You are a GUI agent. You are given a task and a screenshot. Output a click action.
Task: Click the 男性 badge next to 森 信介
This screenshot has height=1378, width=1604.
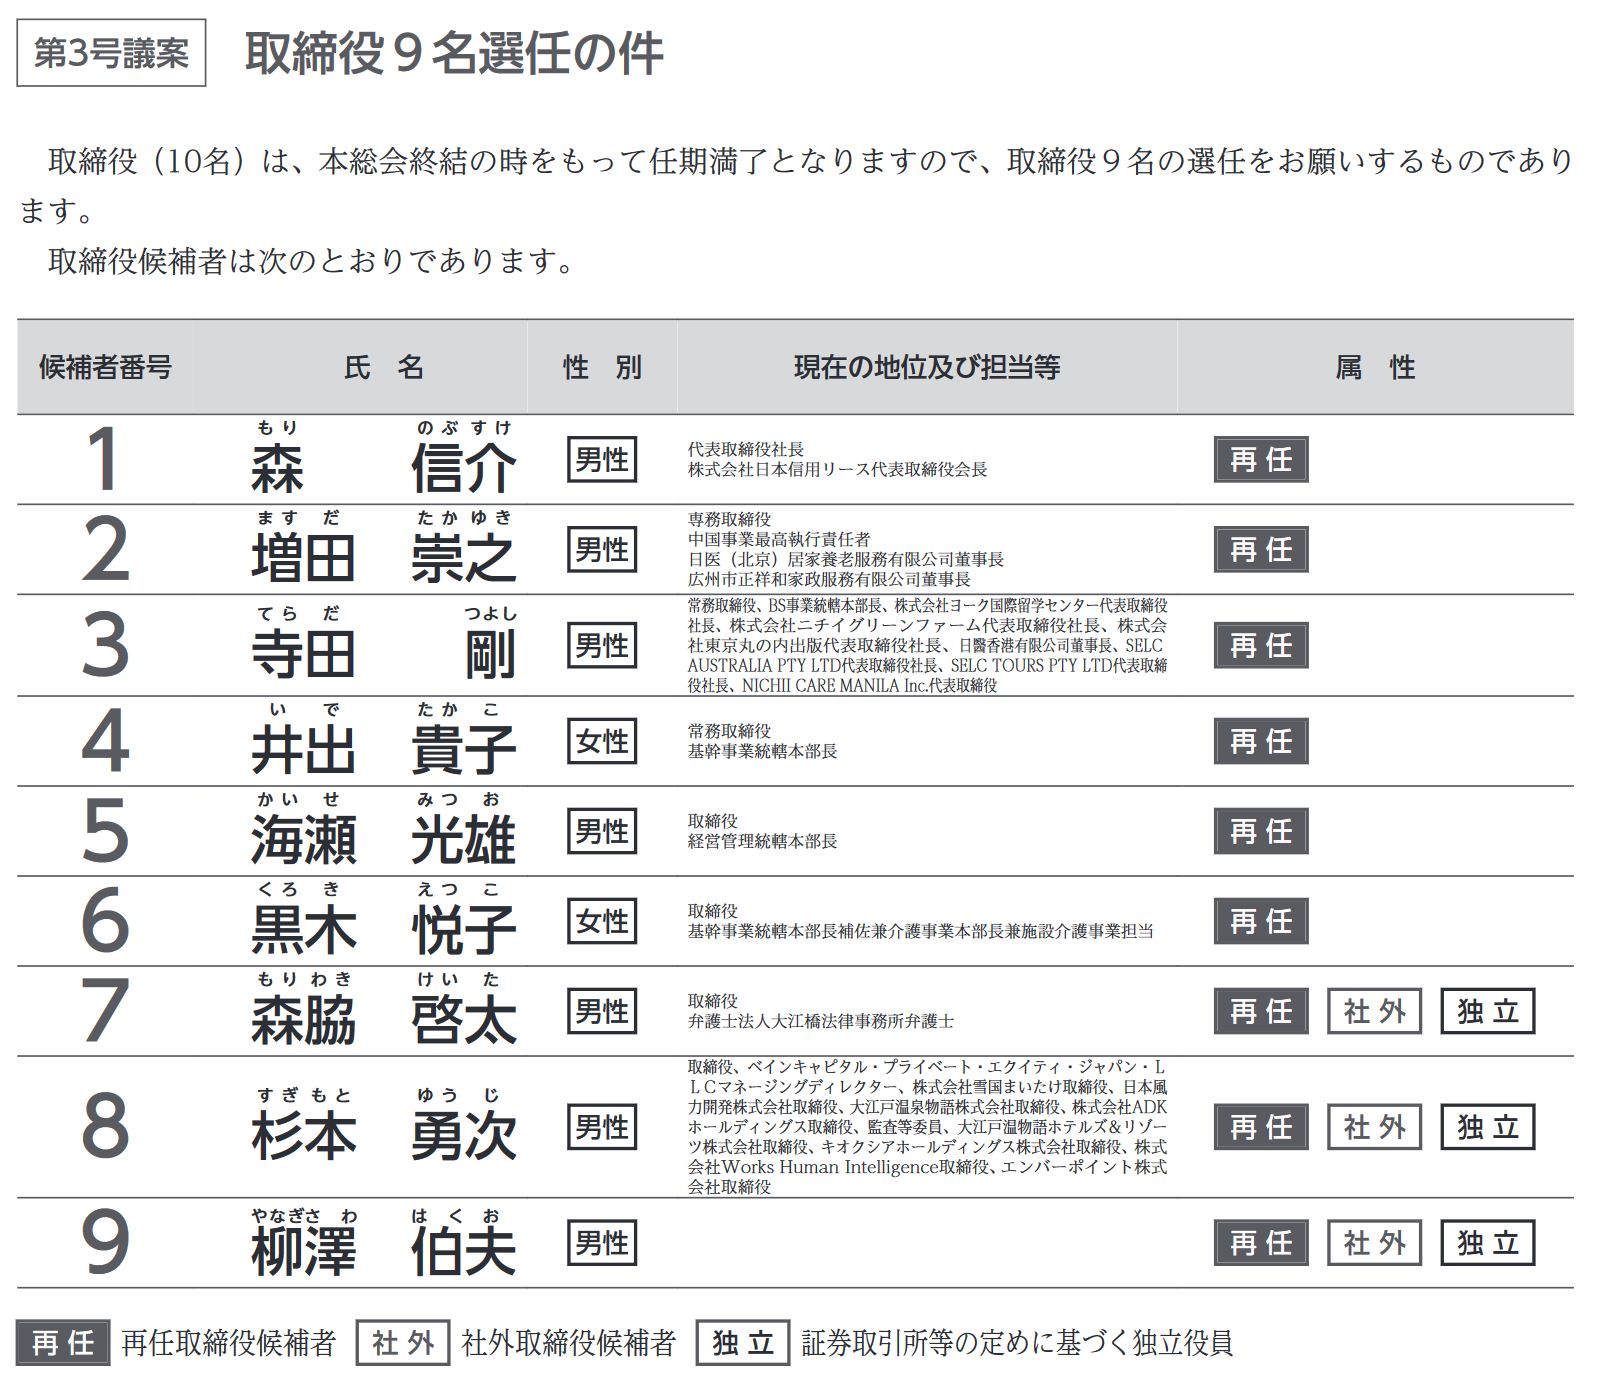[x=602, y=460]
